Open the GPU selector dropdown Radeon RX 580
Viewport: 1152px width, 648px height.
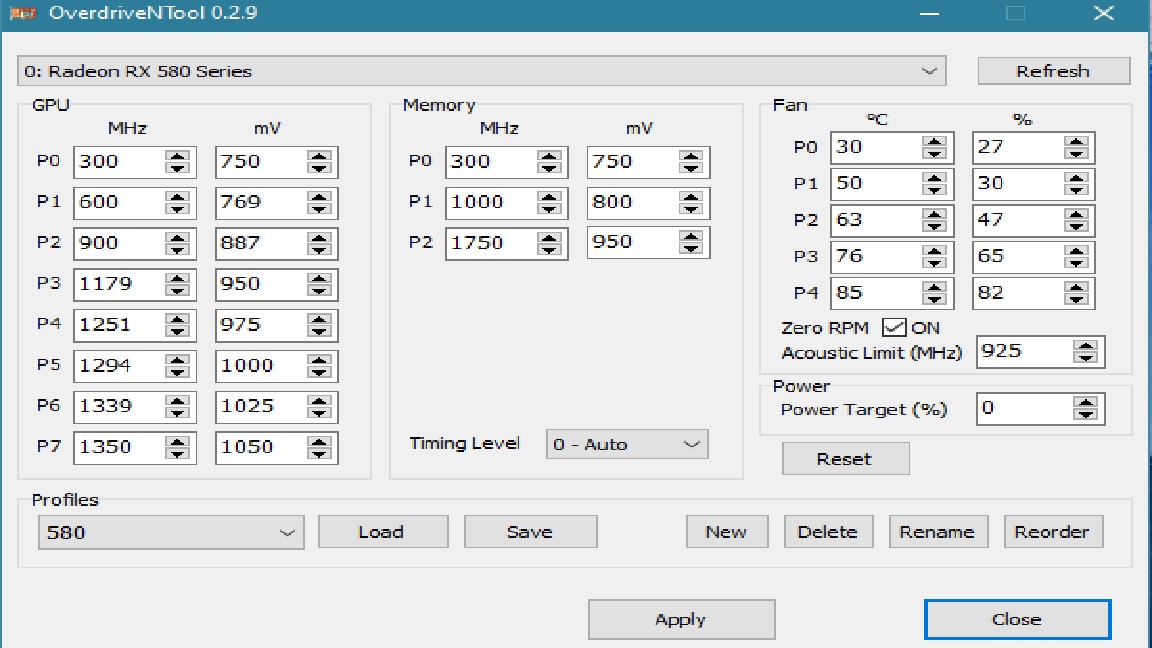[481, 71]
